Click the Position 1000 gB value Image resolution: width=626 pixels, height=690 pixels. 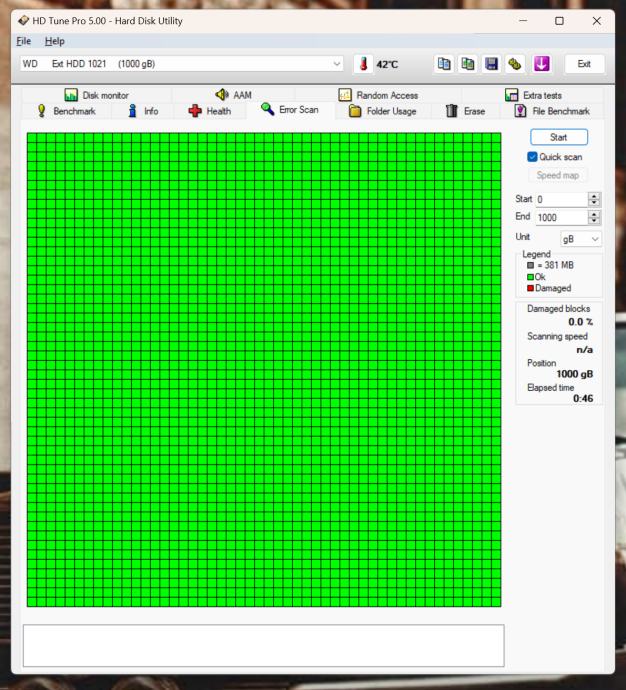(575, 374)
